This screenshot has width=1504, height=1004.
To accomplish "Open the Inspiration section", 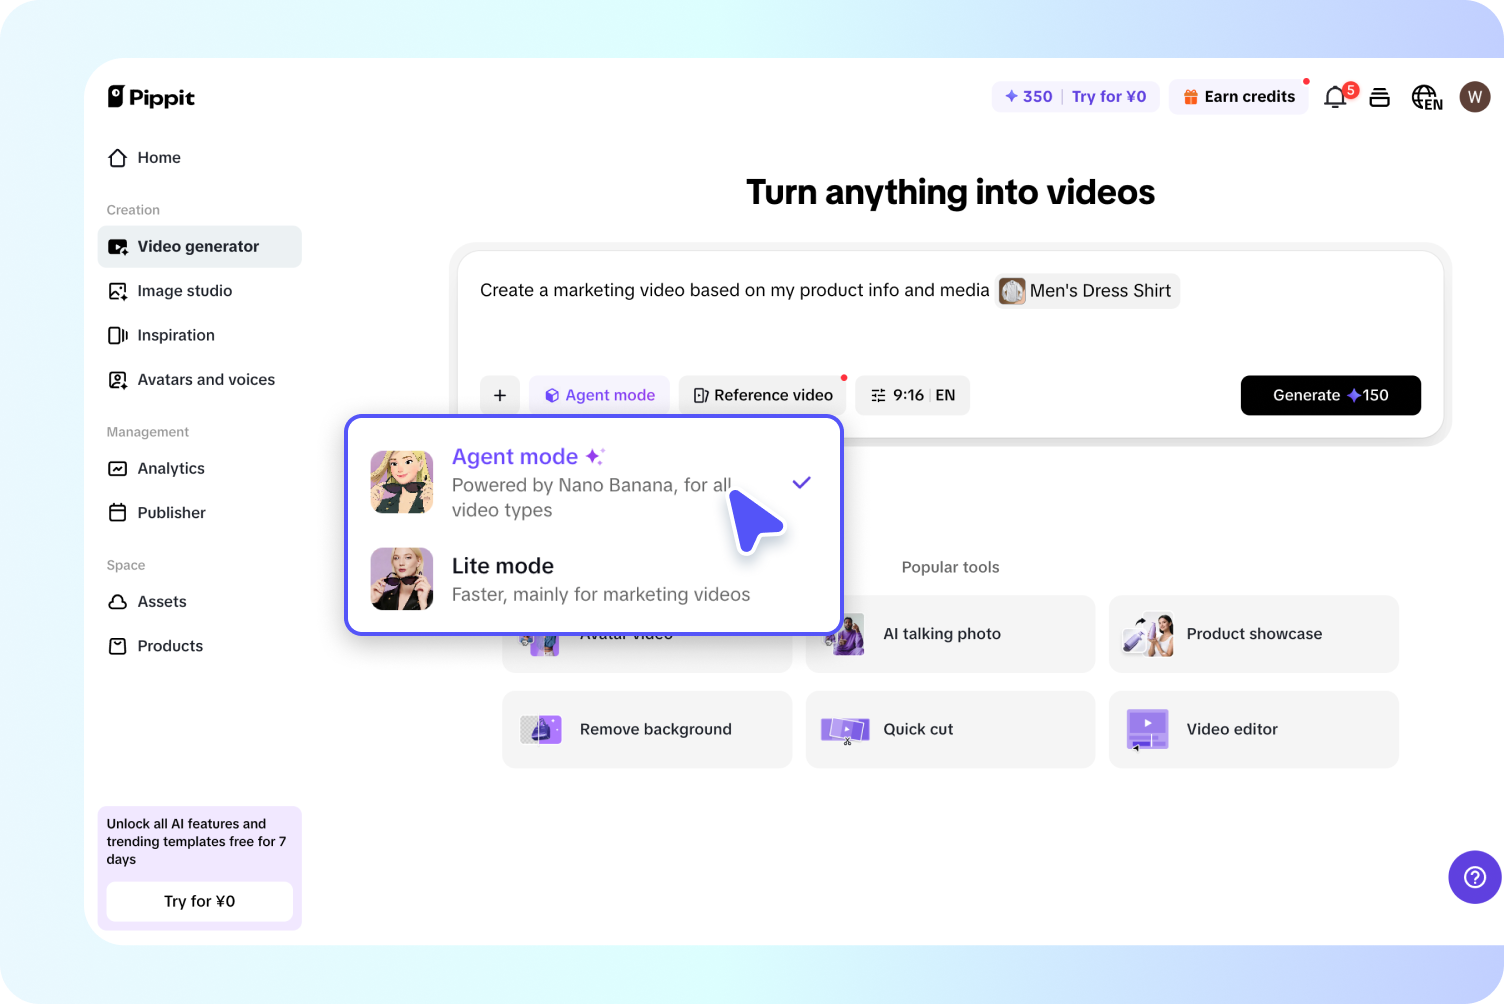I will [x=176, y=335].
